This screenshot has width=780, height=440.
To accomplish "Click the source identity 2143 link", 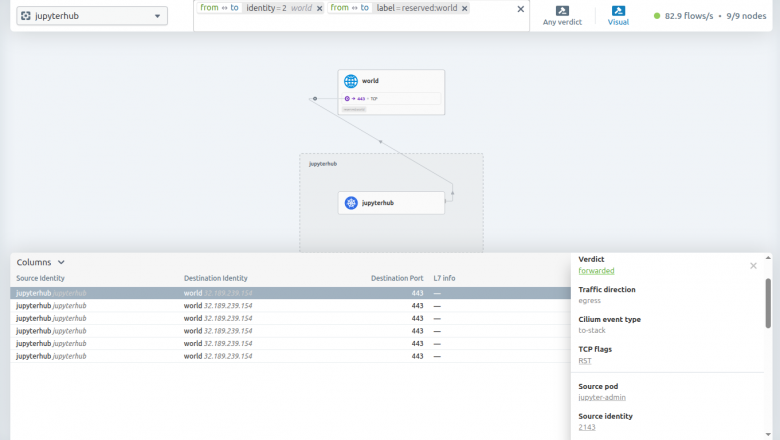I will [x=587, y=427].
